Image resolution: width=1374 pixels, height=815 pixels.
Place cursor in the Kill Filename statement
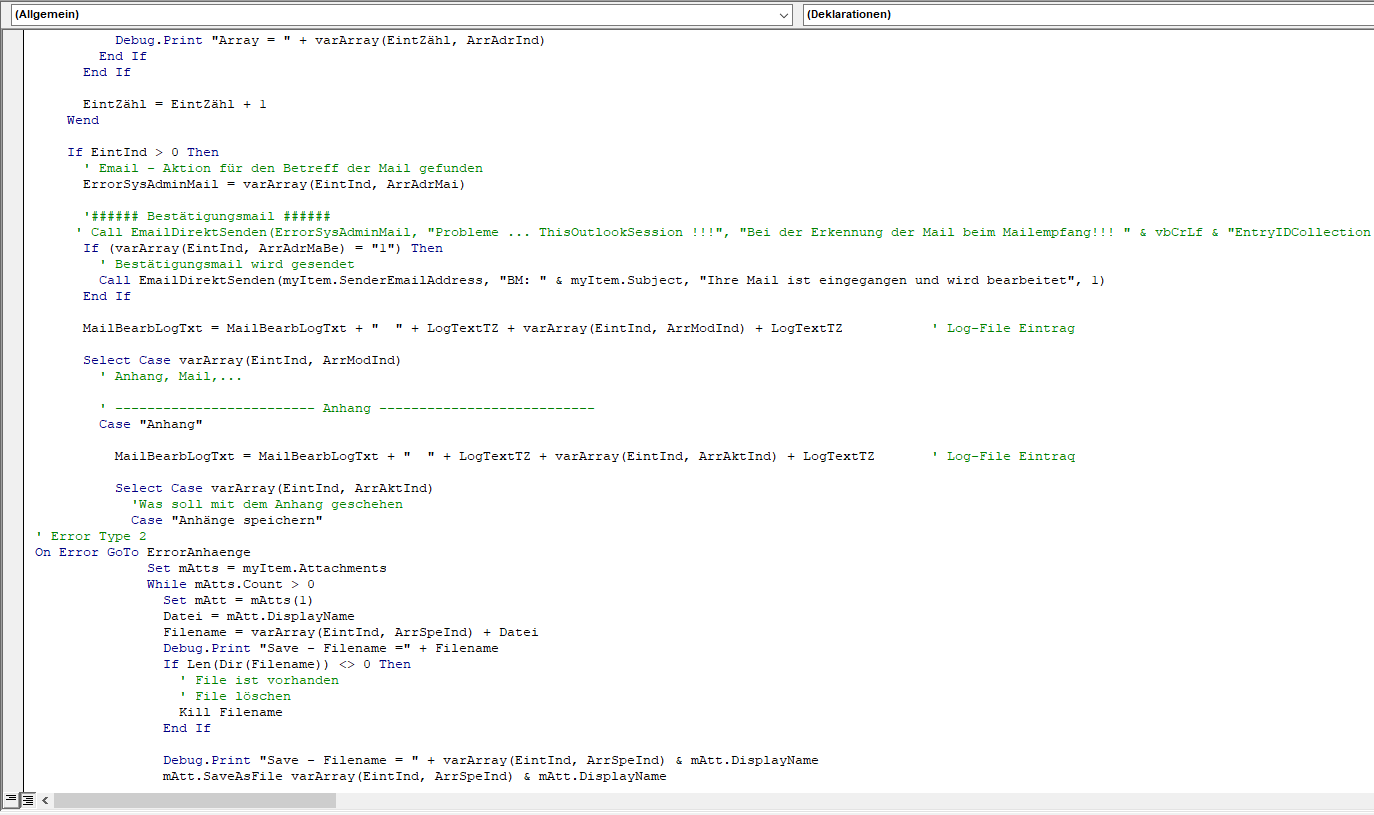pos(230,712)
